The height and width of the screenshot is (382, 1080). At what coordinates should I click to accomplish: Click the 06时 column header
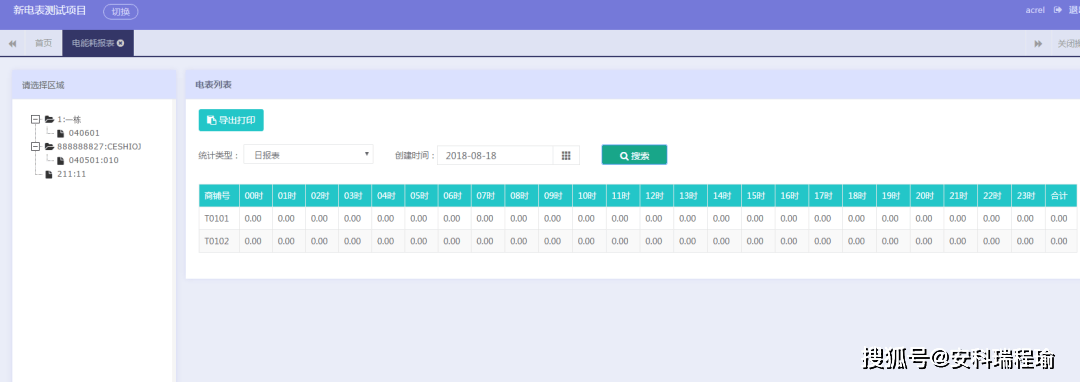coord(455,195)
